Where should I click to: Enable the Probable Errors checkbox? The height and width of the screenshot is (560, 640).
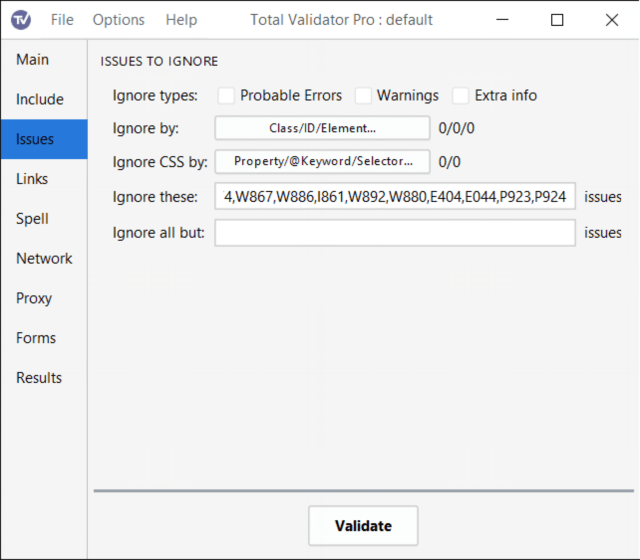coord(227,96)
